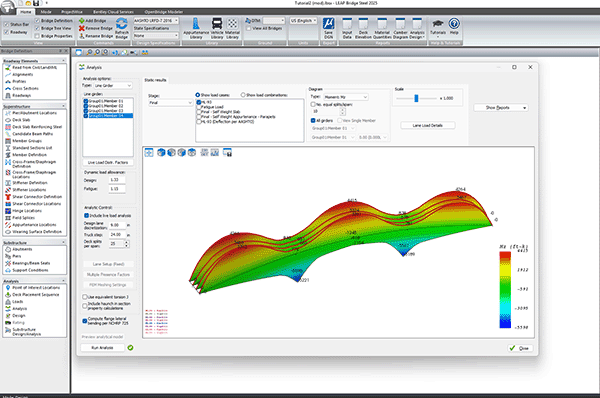This screenshot has width=600, height=398.
Task: Check the Fatigue Load case
Action: [x=199, y=107]
